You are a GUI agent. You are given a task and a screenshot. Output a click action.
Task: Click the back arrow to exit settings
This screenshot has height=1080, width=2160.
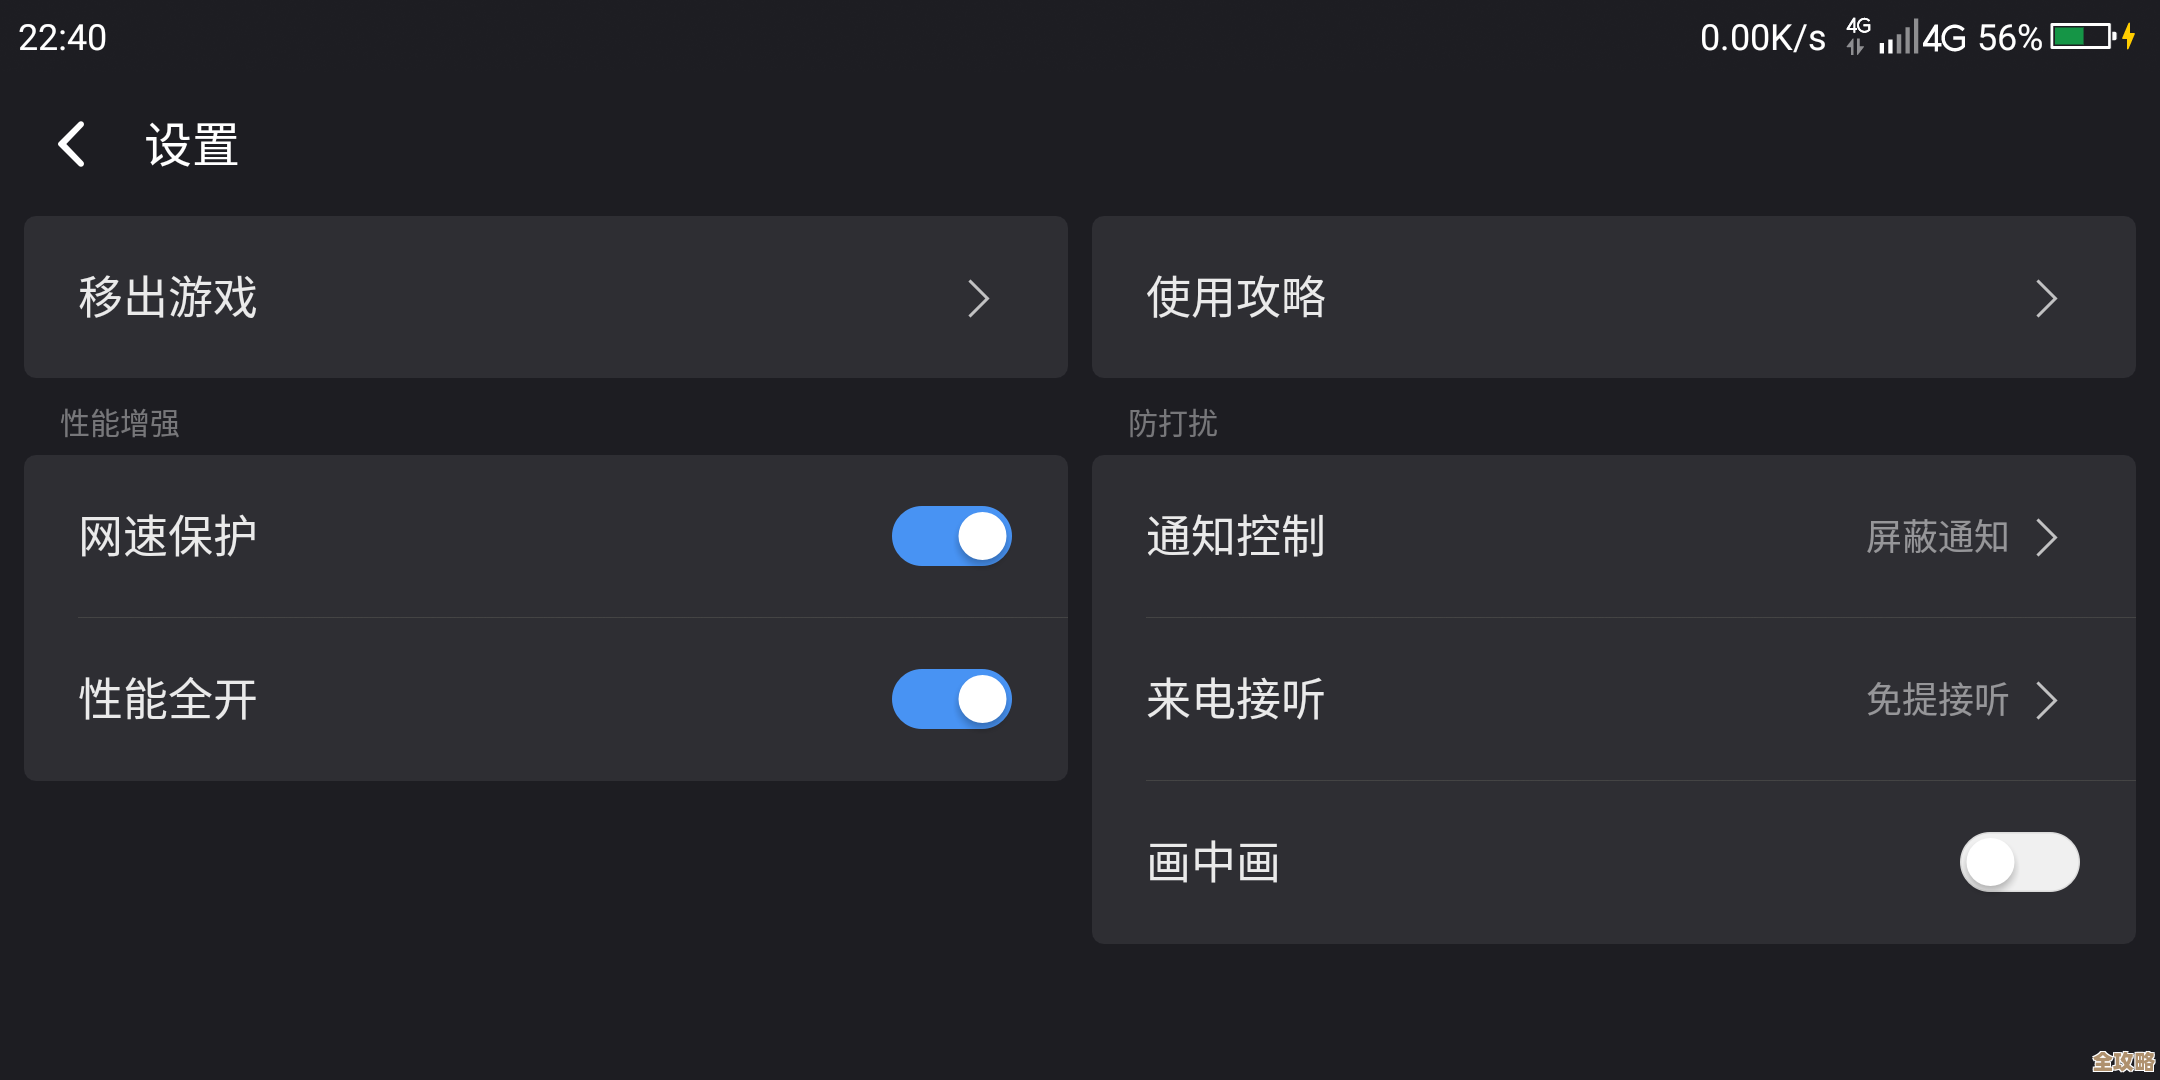71,143
